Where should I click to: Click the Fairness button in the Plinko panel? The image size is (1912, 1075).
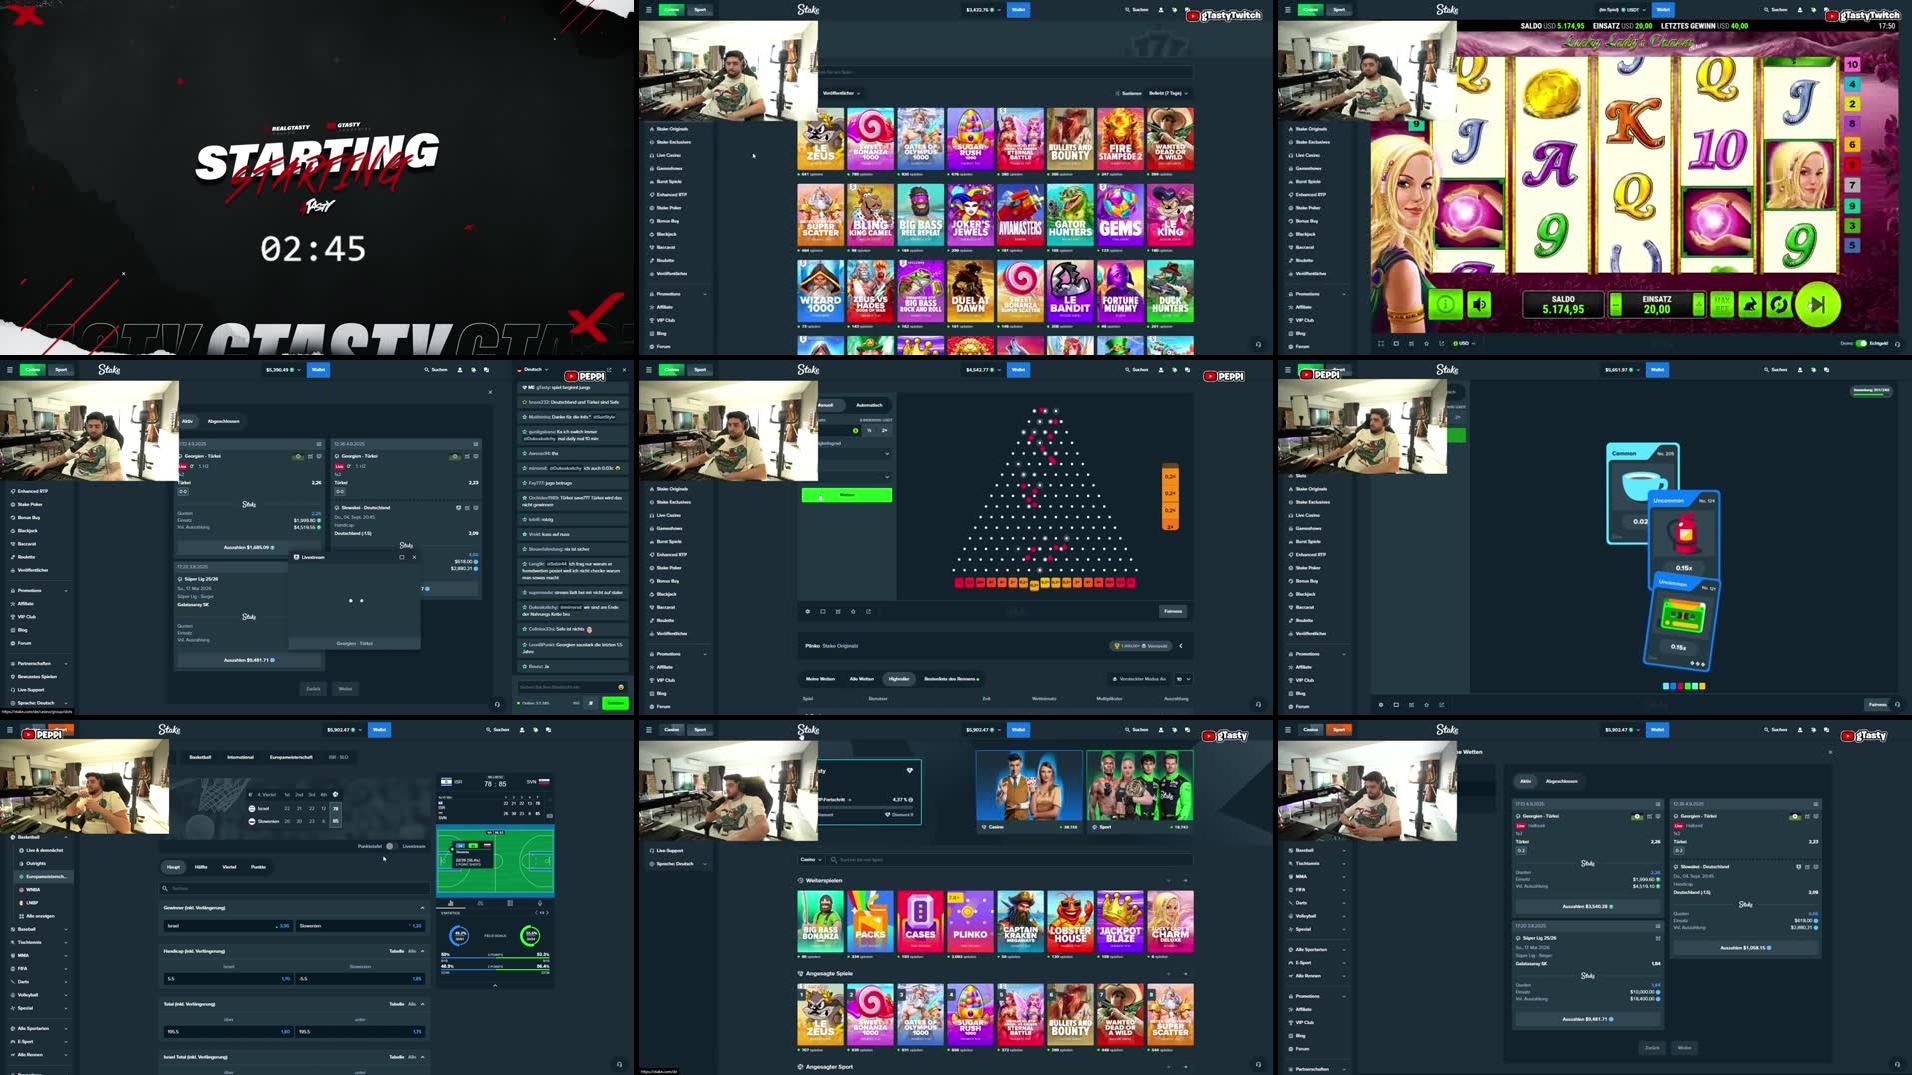(1173, 611)
